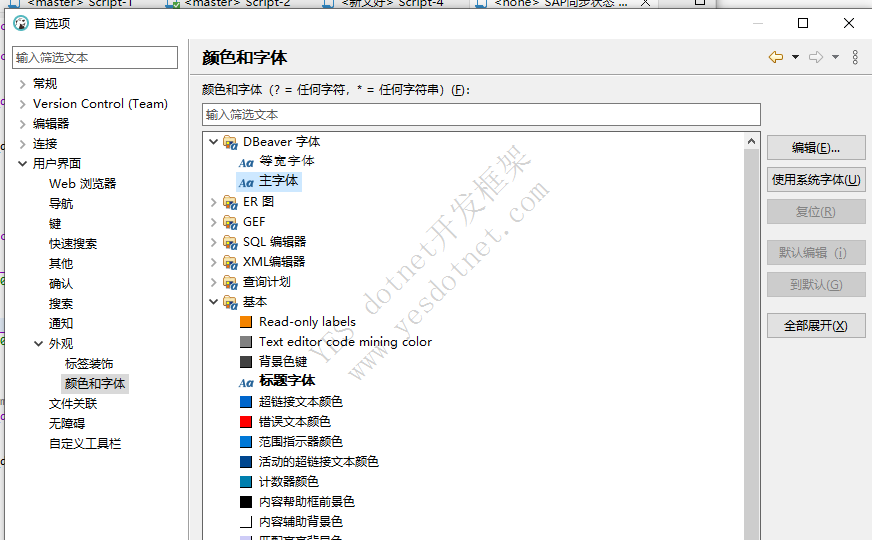
Task: Select the 范围指示器颜色 swatch
Action: (x=246, y=442)
